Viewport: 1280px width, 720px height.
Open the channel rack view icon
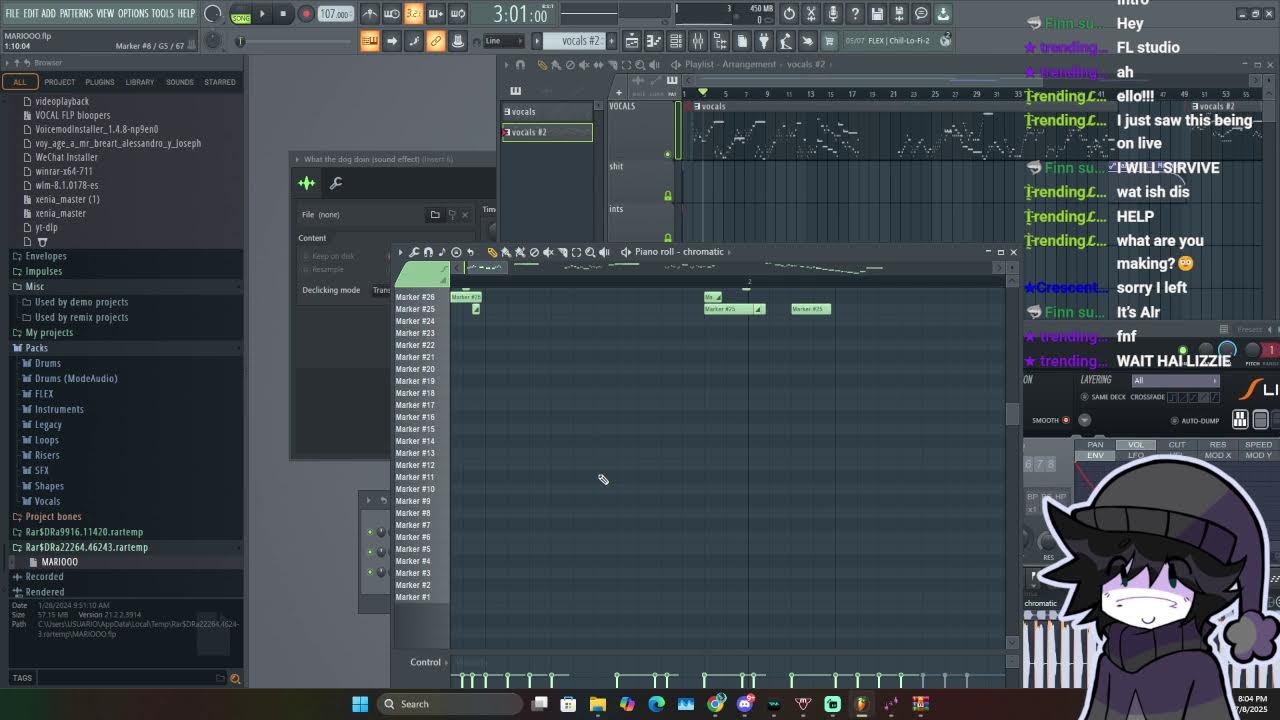tap(675, 41)
